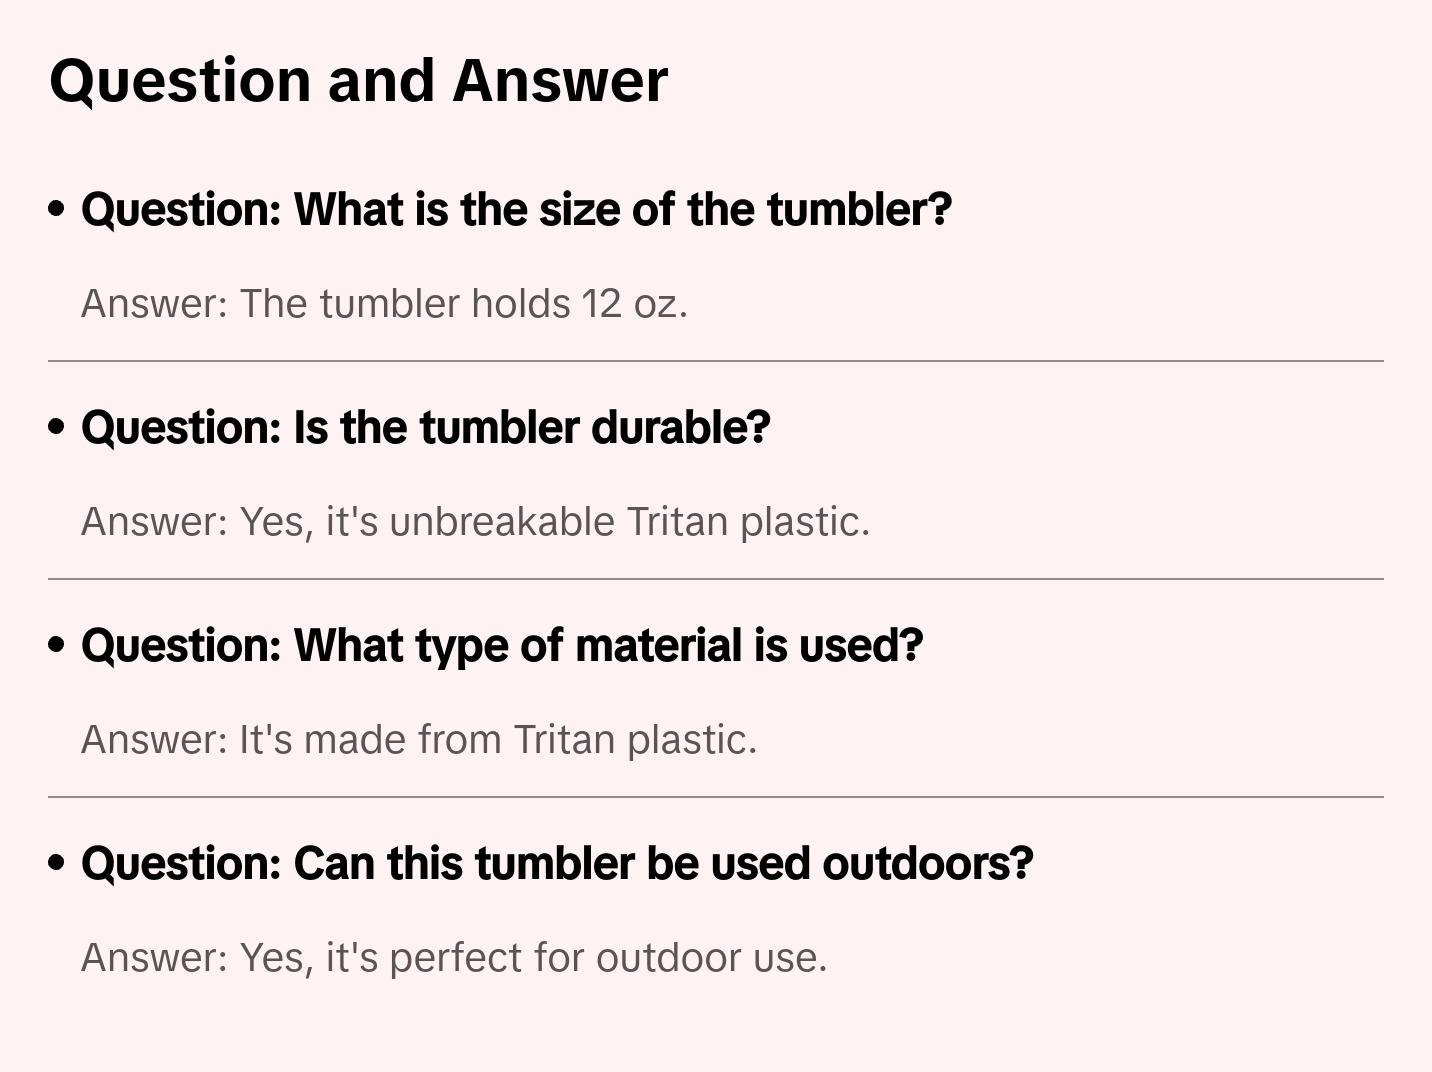Click the unbreakable Tritan plastic answer
The height and width of the screenshot is (1072, 1432).
coord(475,521)
